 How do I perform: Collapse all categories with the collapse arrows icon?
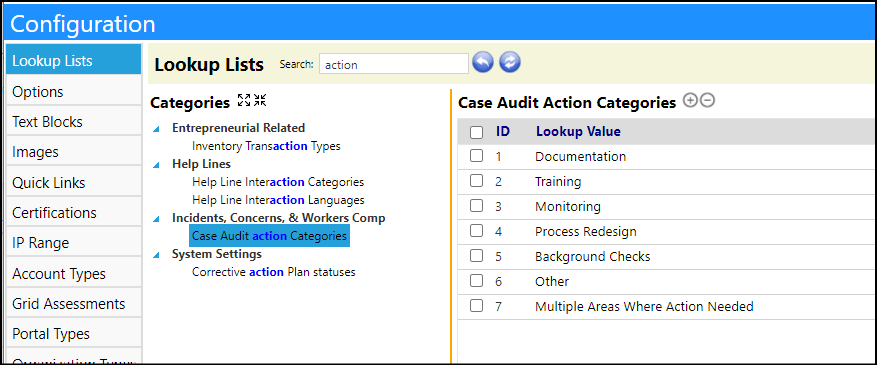260,101
